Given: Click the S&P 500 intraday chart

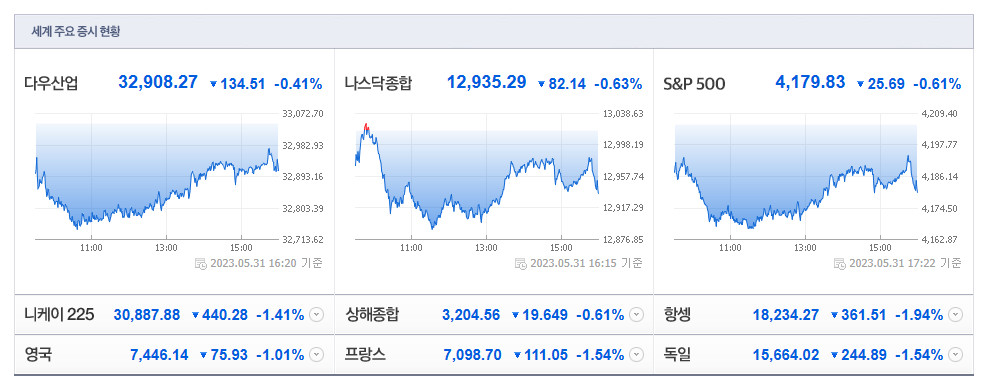Looking at the screenshot, I should [x=796, y=176].
